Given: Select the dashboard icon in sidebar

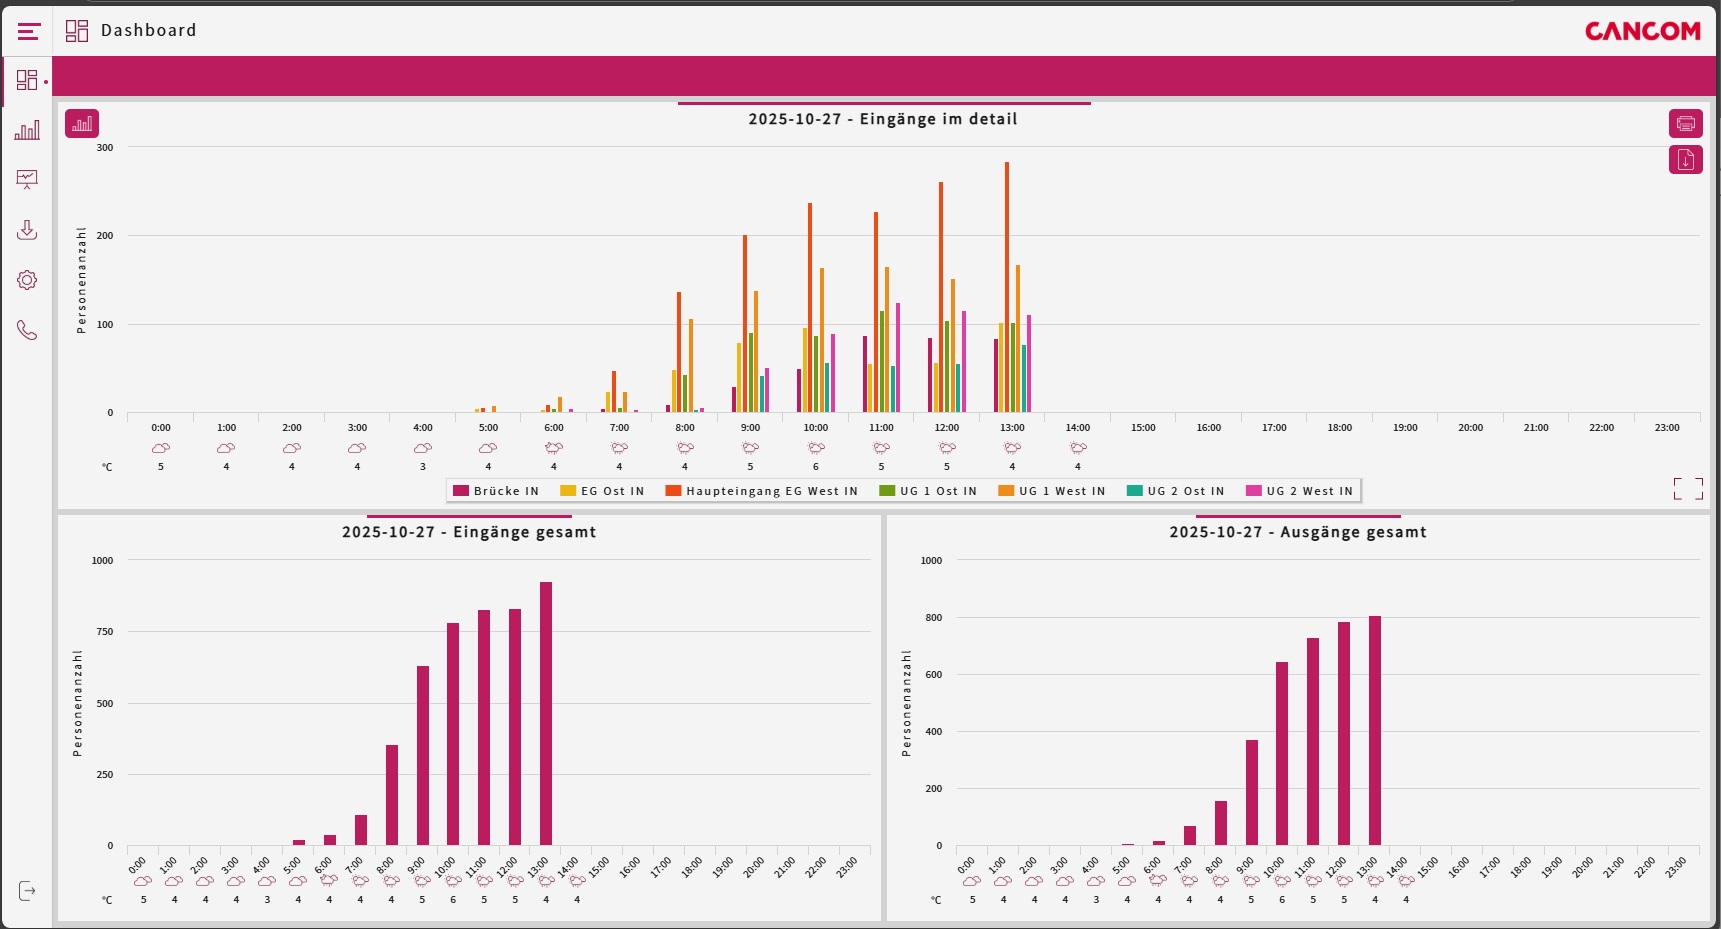Looking at the screenshot, I should point(27,80).
